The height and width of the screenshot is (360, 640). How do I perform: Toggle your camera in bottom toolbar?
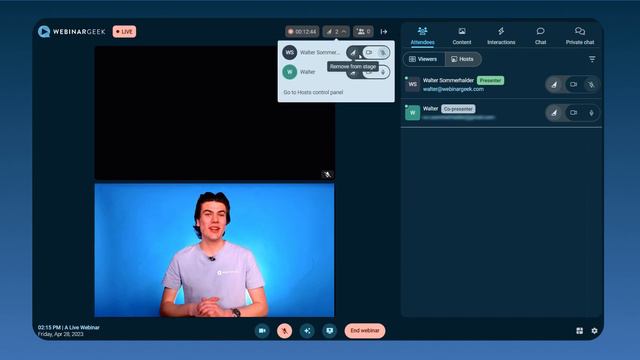point(262,331)
